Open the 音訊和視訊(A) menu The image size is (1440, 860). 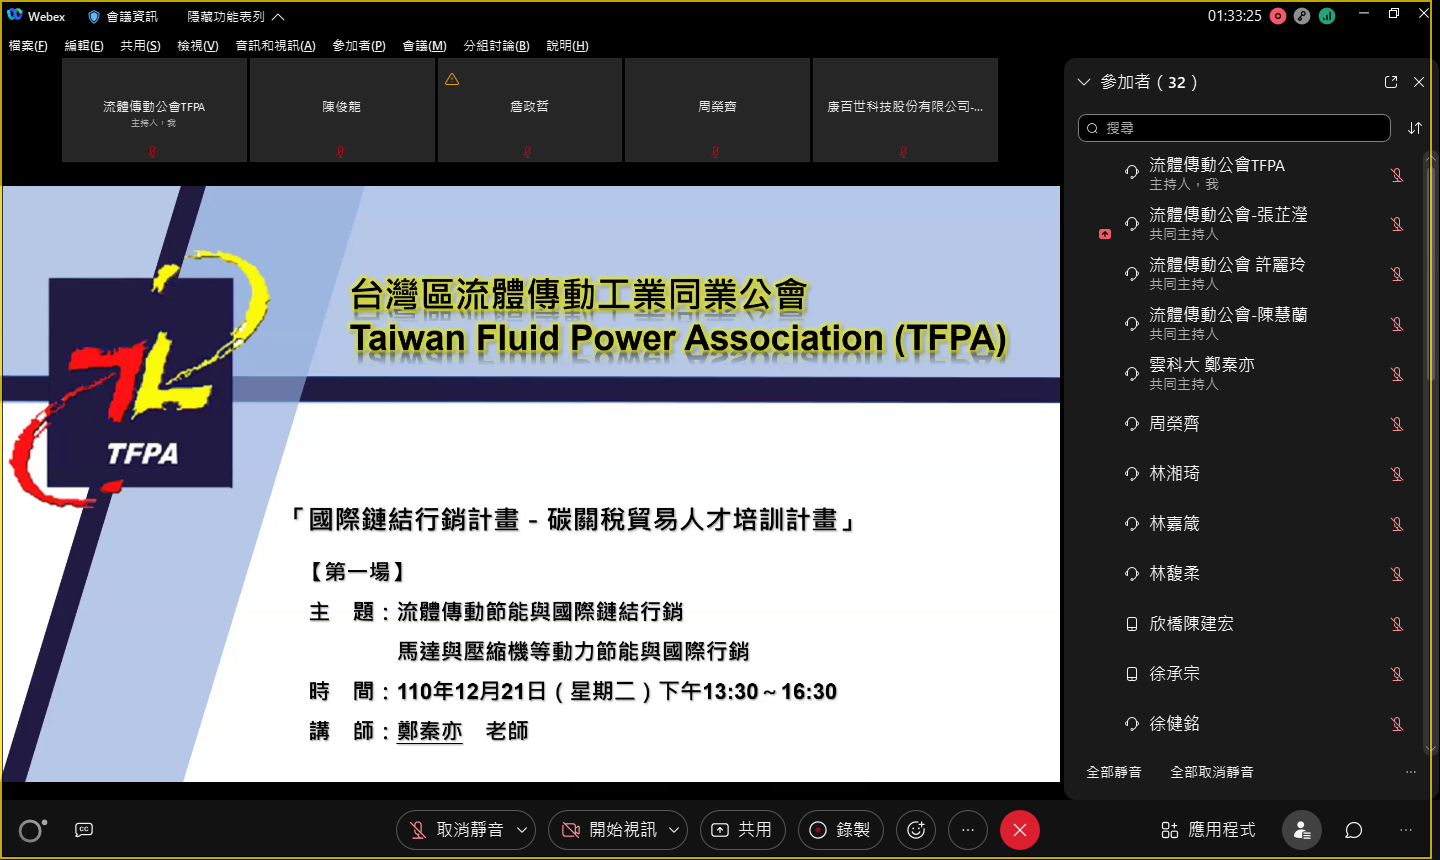point(275,46)
